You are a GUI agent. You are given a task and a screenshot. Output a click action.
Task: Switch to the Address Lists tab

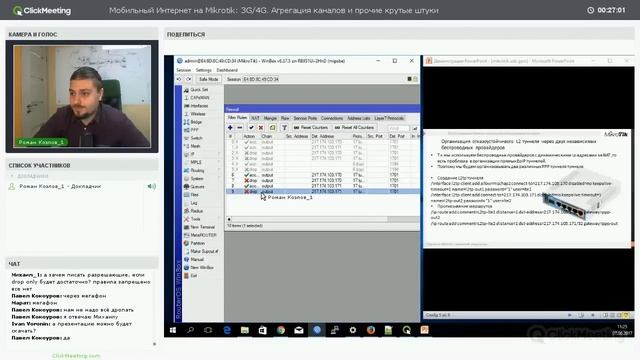[x=358, y=118]
